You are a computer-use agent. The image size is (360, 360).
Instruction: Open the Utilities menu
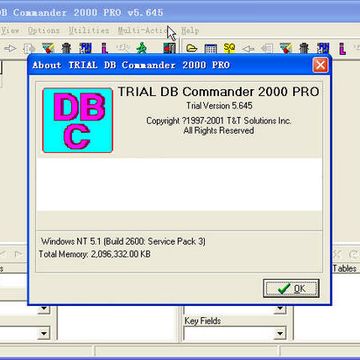(x=89, y=31)
